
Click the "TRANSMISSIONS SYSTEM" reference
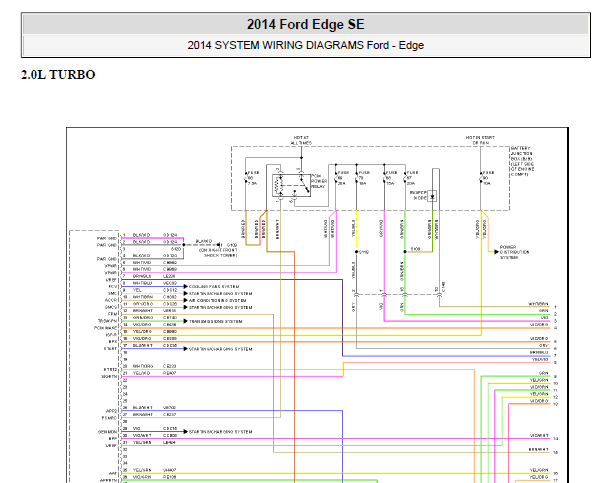click(x=215, y=321)
